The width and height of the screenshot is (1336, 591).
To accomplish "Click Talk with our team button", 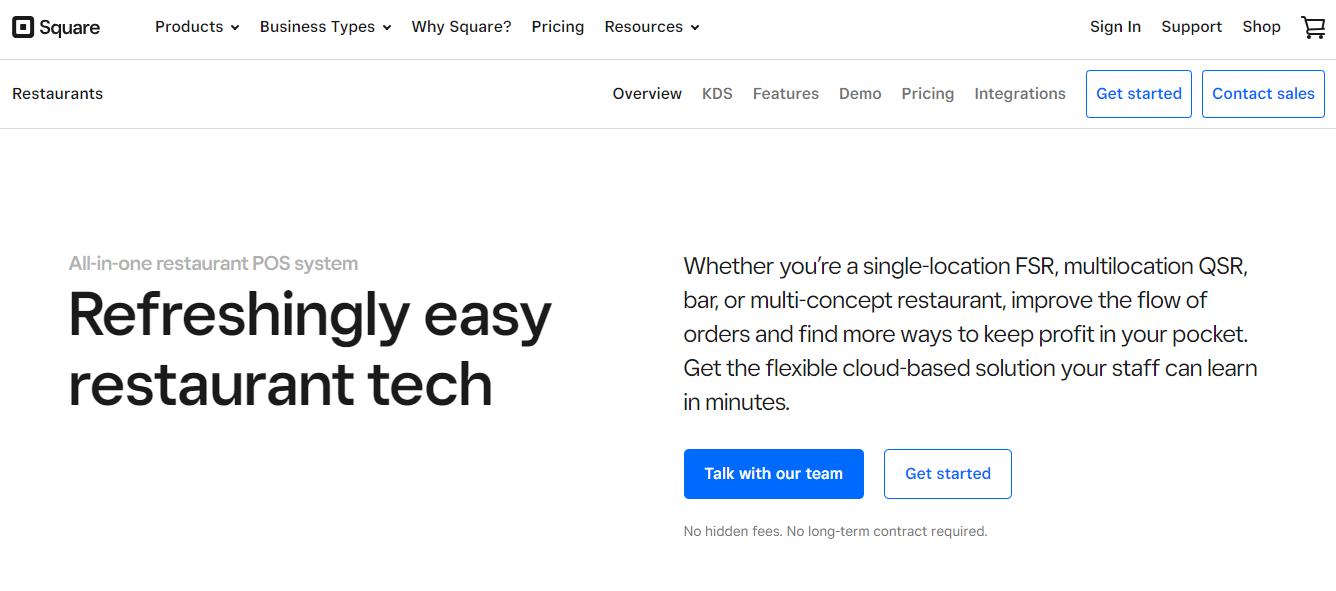I will [x=774, y=474].
